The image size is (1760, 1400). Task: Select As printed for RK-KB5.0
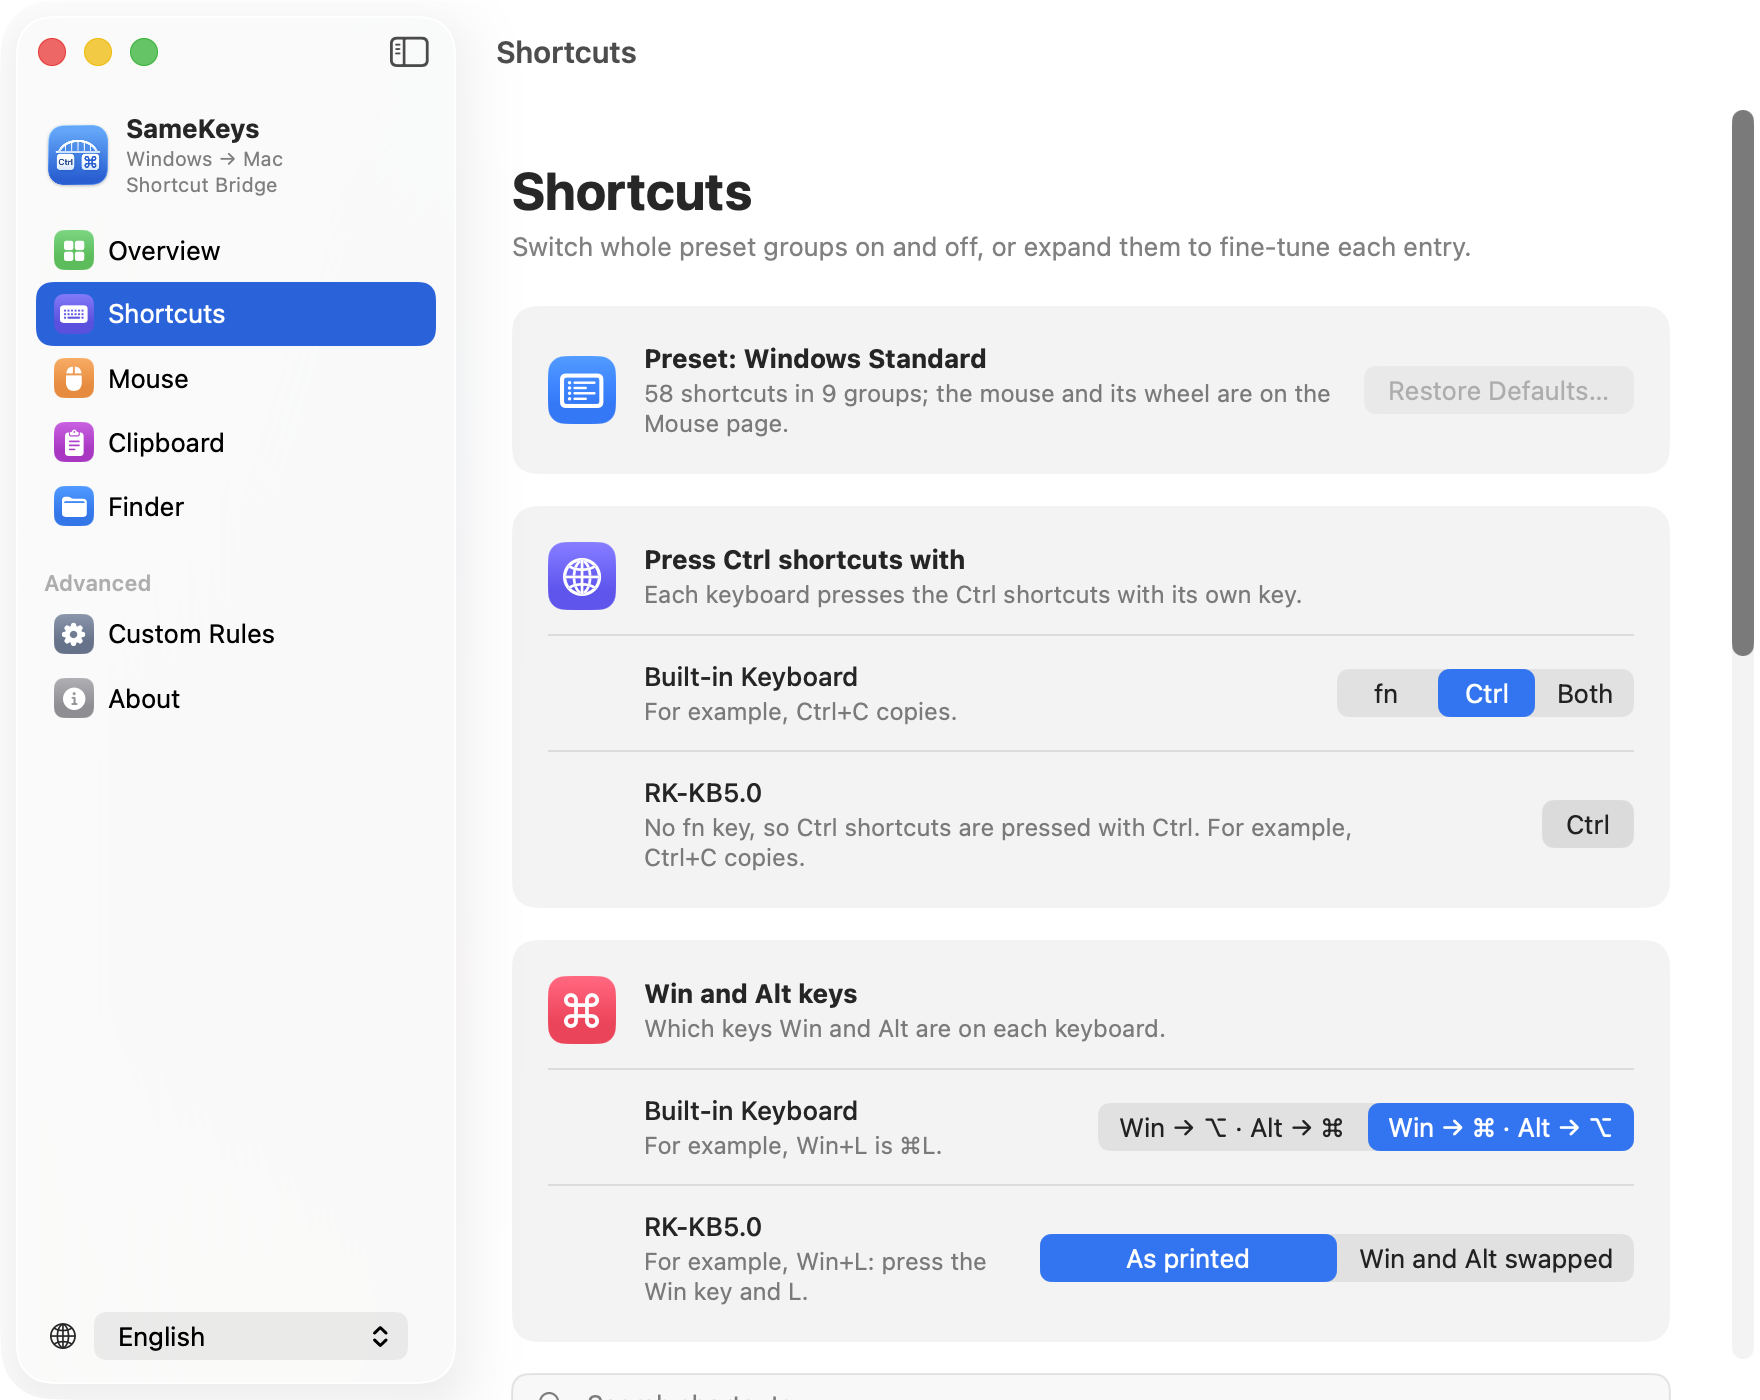click(x=1188, y=1258)
